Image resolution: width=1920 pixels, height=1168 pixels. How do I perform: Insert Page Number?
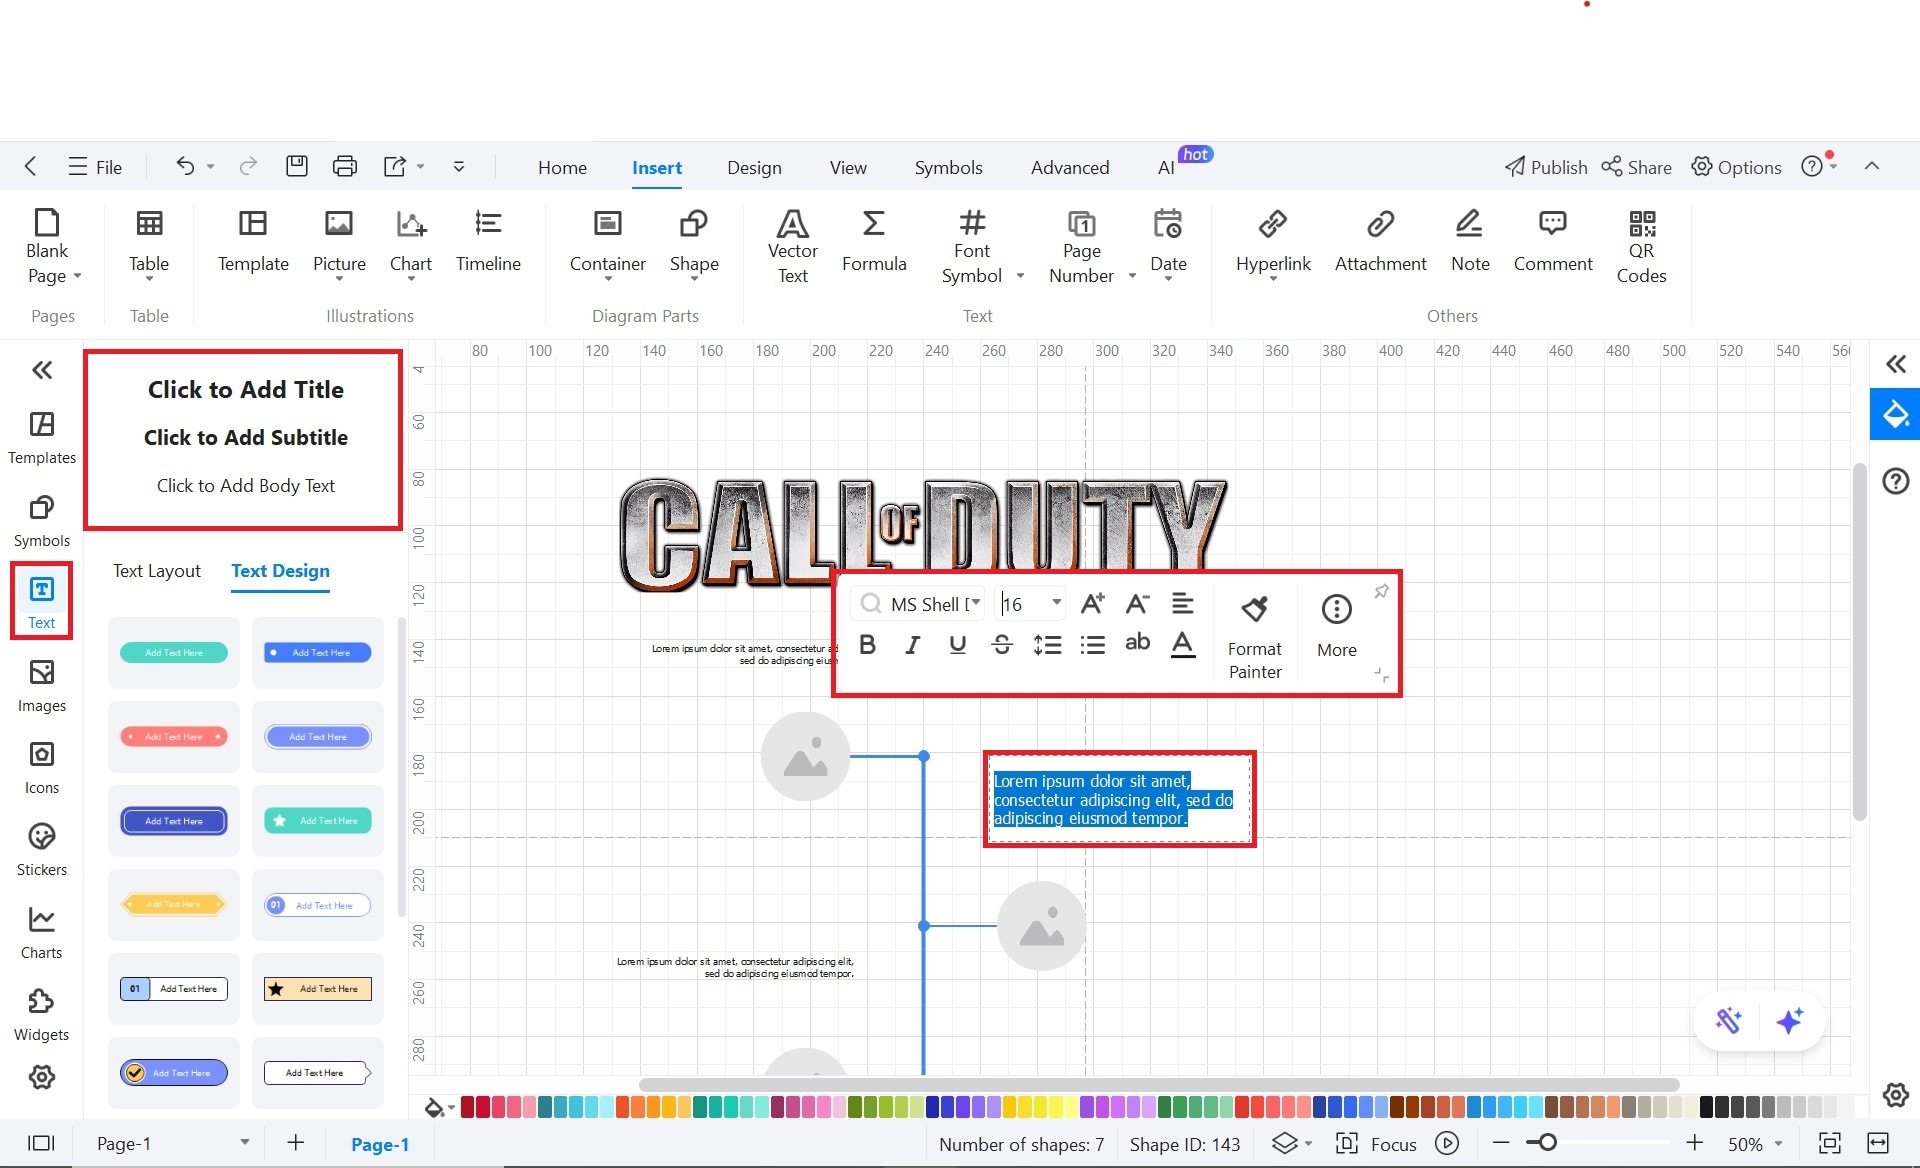pyautogui.click(x=1081, y=246)
